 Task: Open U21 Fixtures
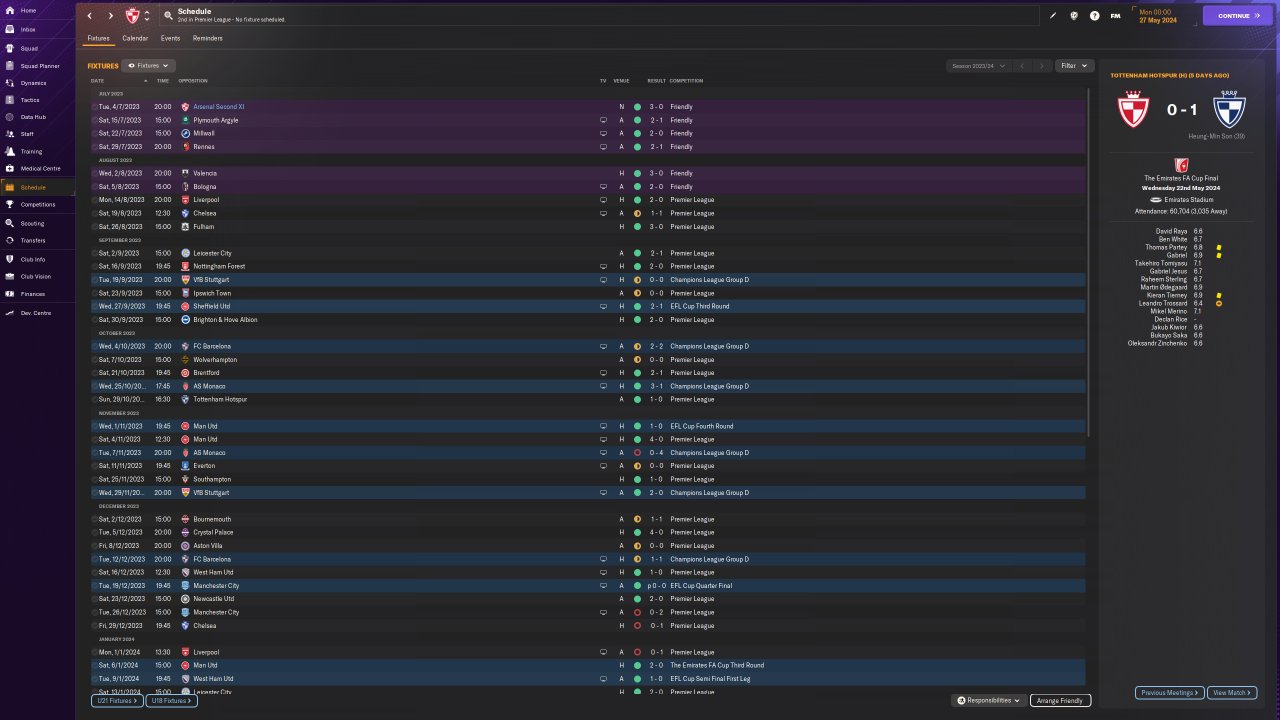click(x=117, y=701)
